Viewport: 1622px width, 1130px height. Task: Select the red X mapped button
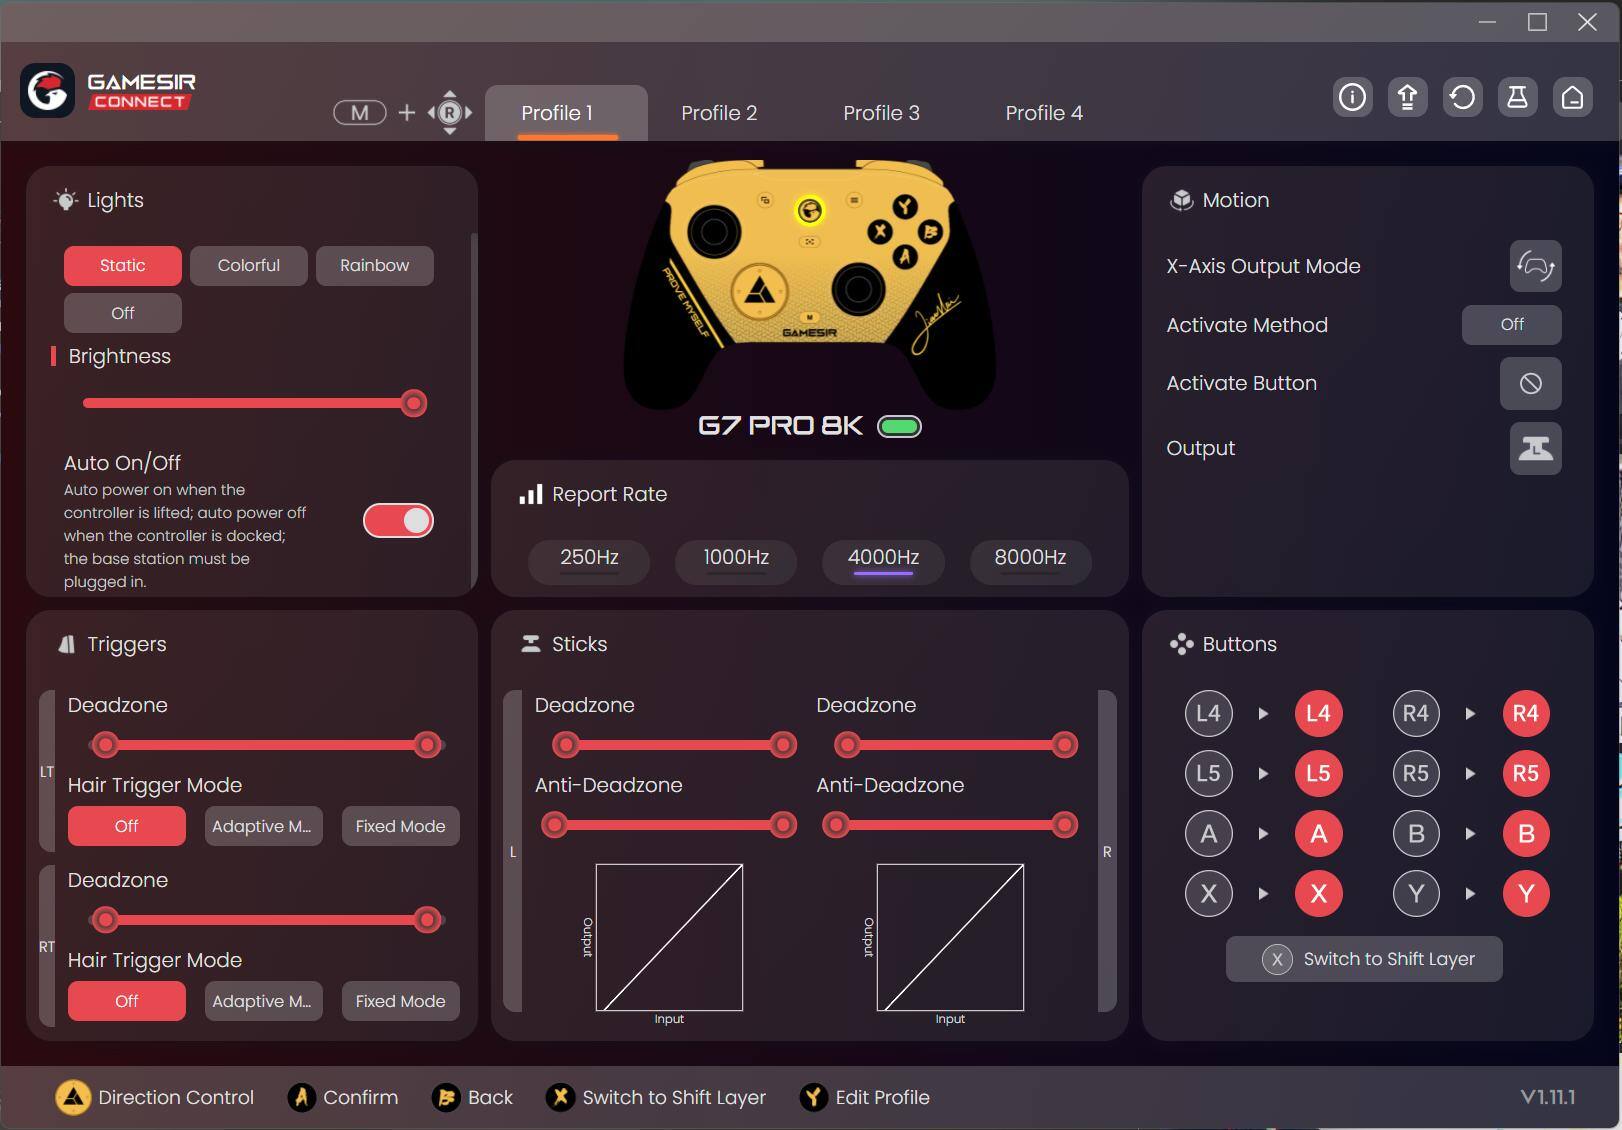pyautogui.click(x=1318, y=894)
